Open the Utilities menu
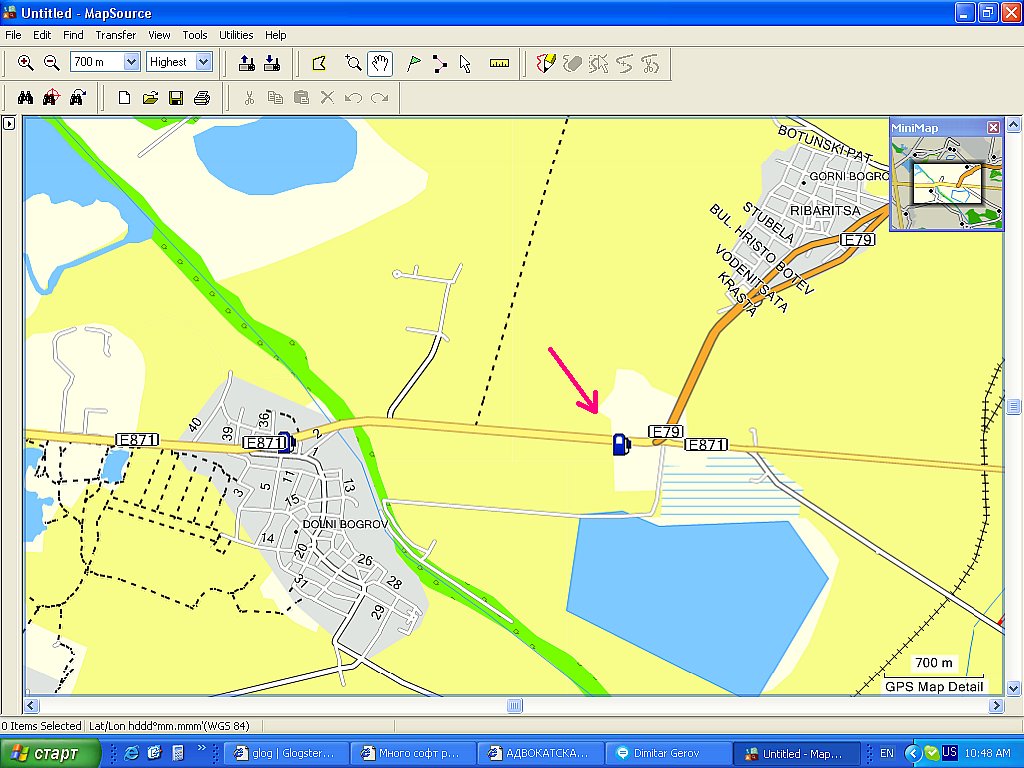 pyautogui.click(x=236, y=35)
